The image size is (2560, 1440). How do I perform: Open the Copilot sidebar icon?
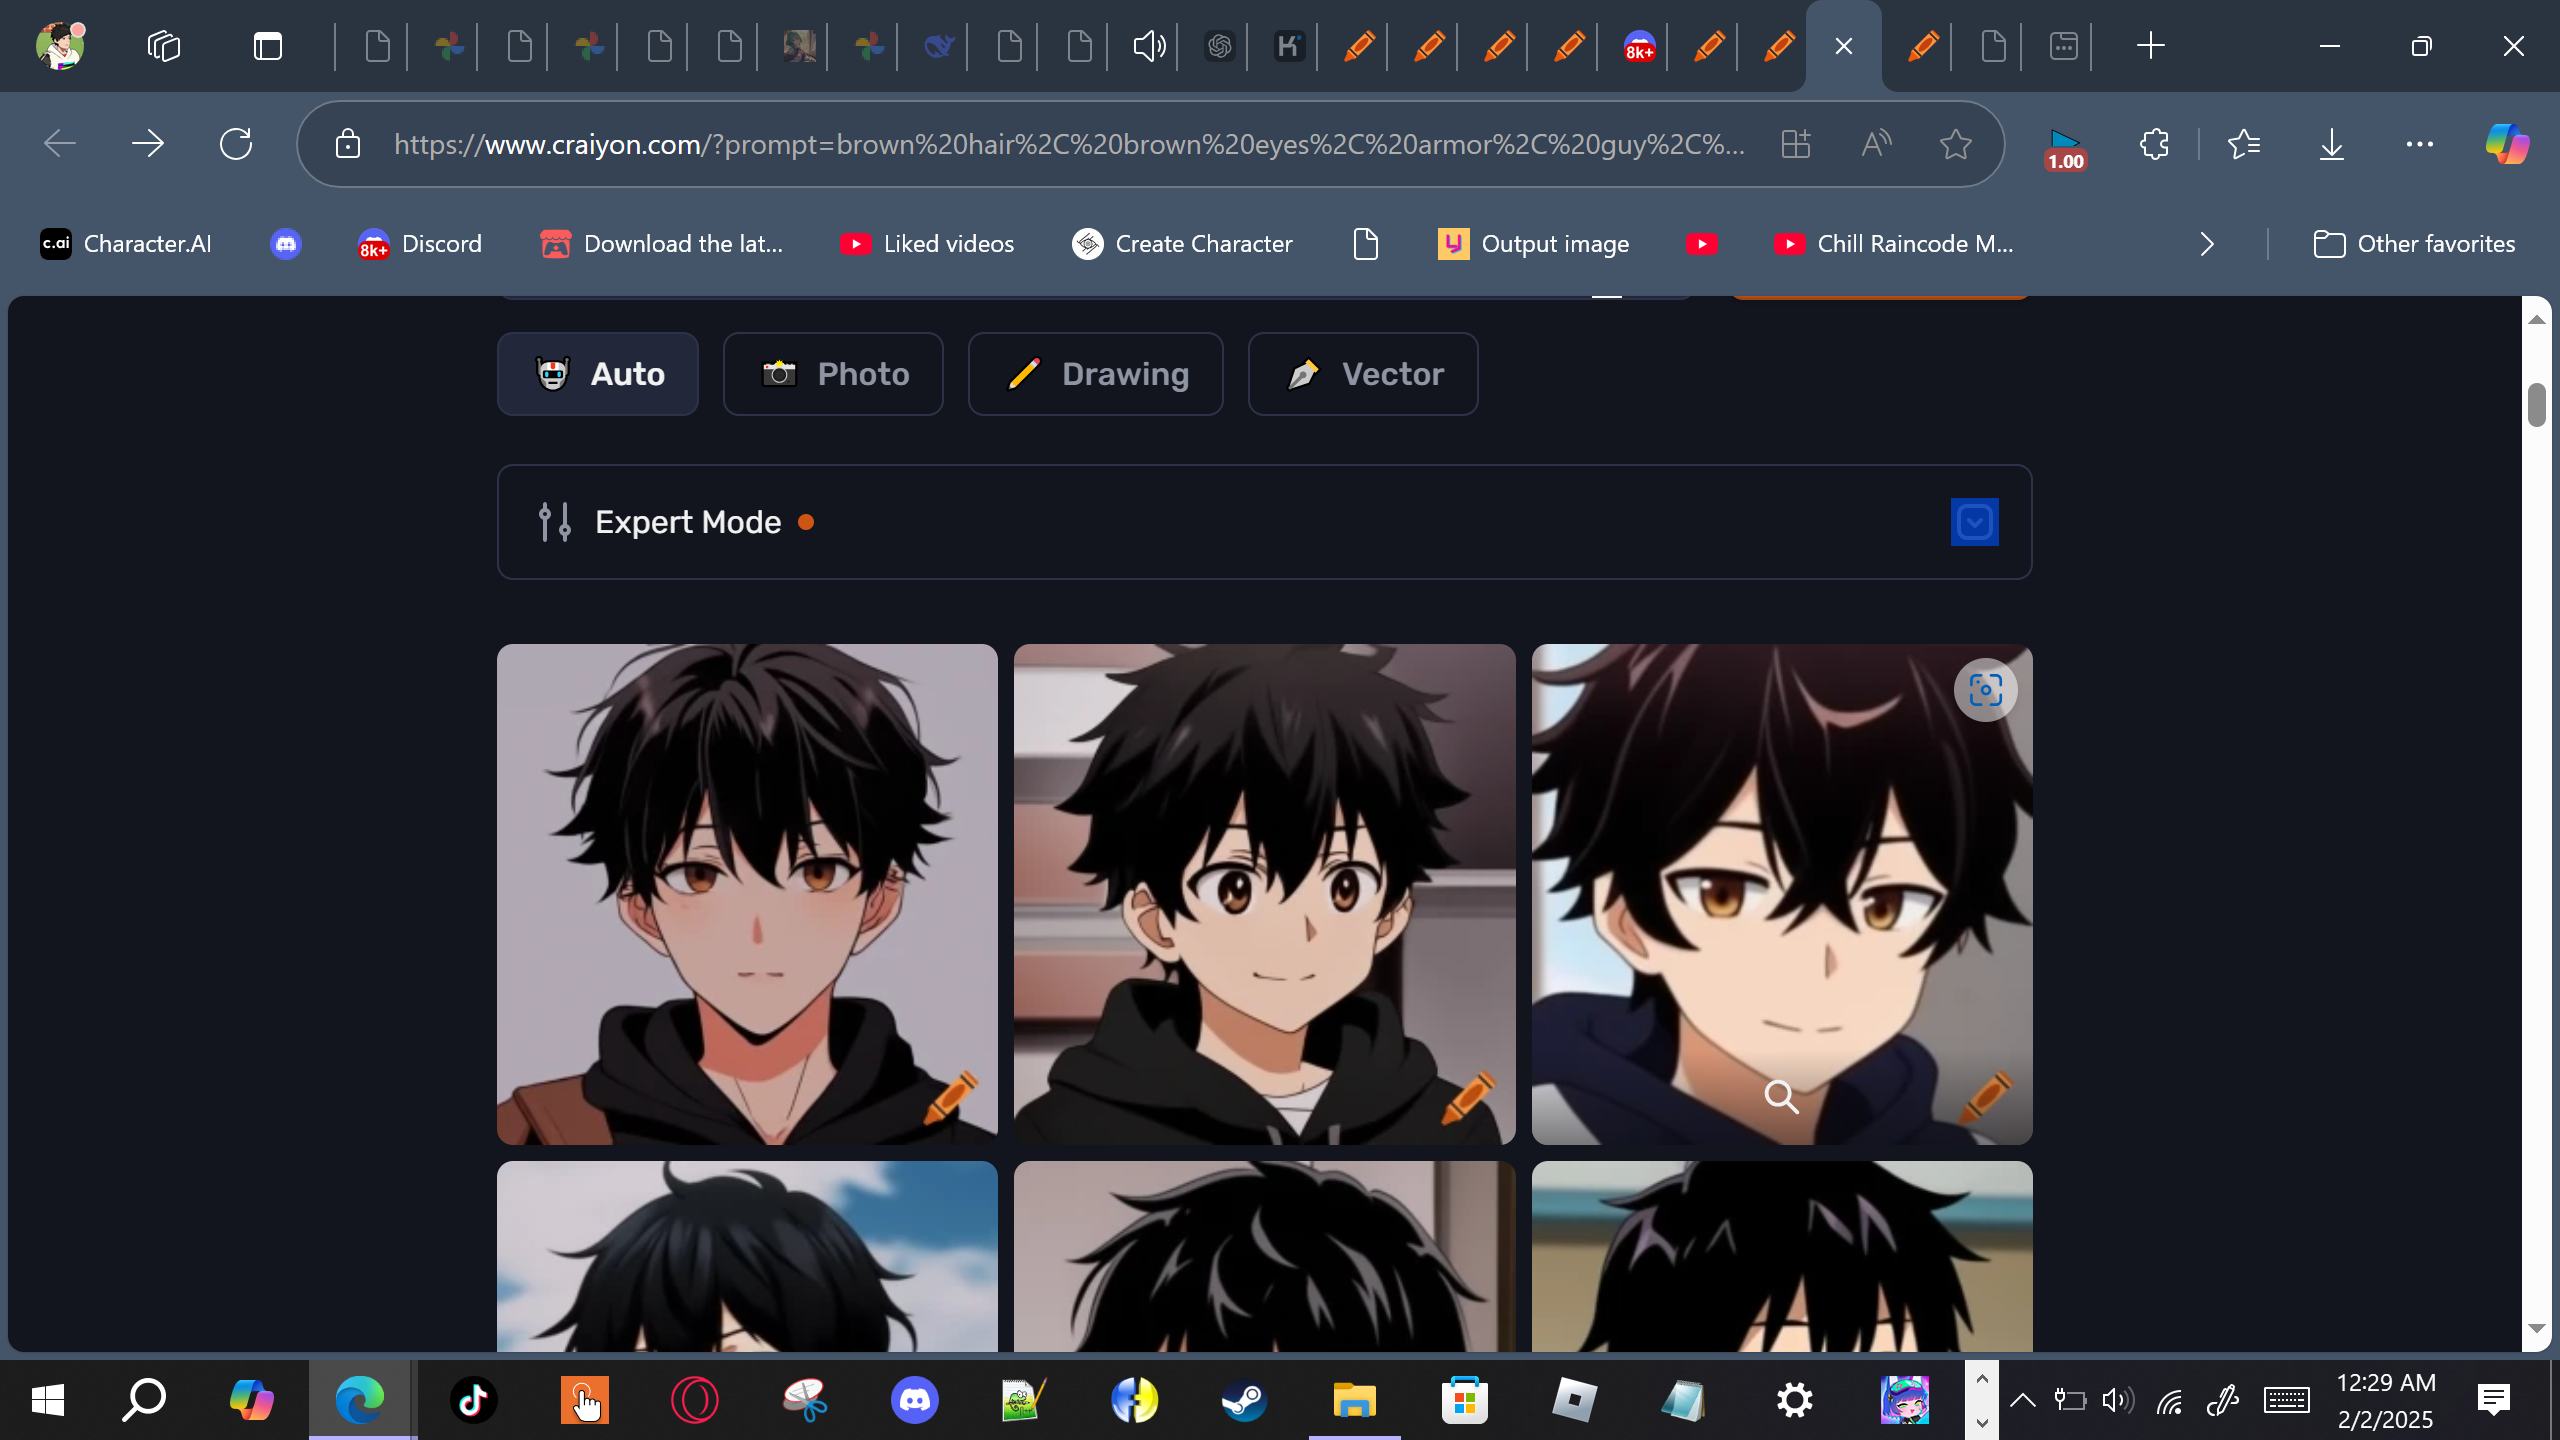[2506, 144]
